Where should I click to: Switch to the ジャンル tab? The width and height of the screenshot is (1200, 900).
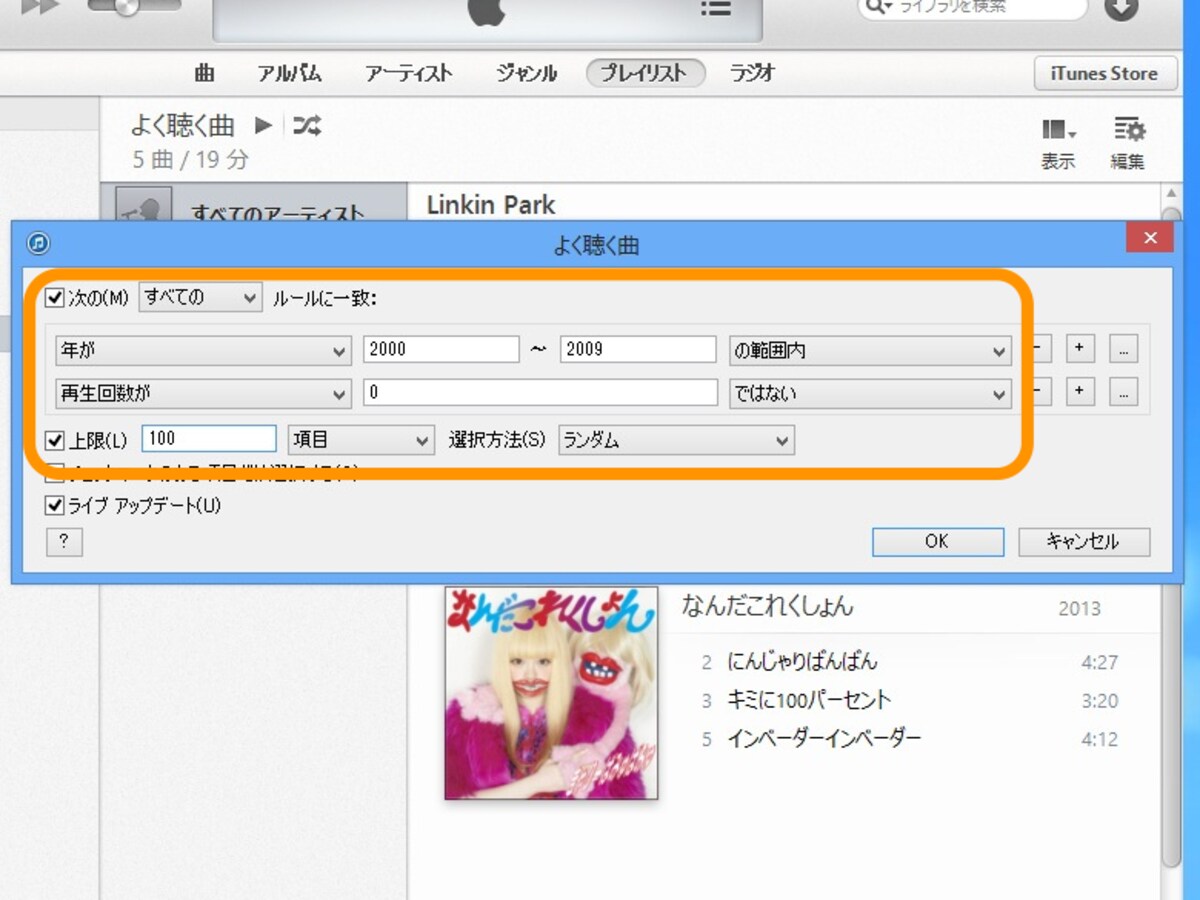[526, 73]
